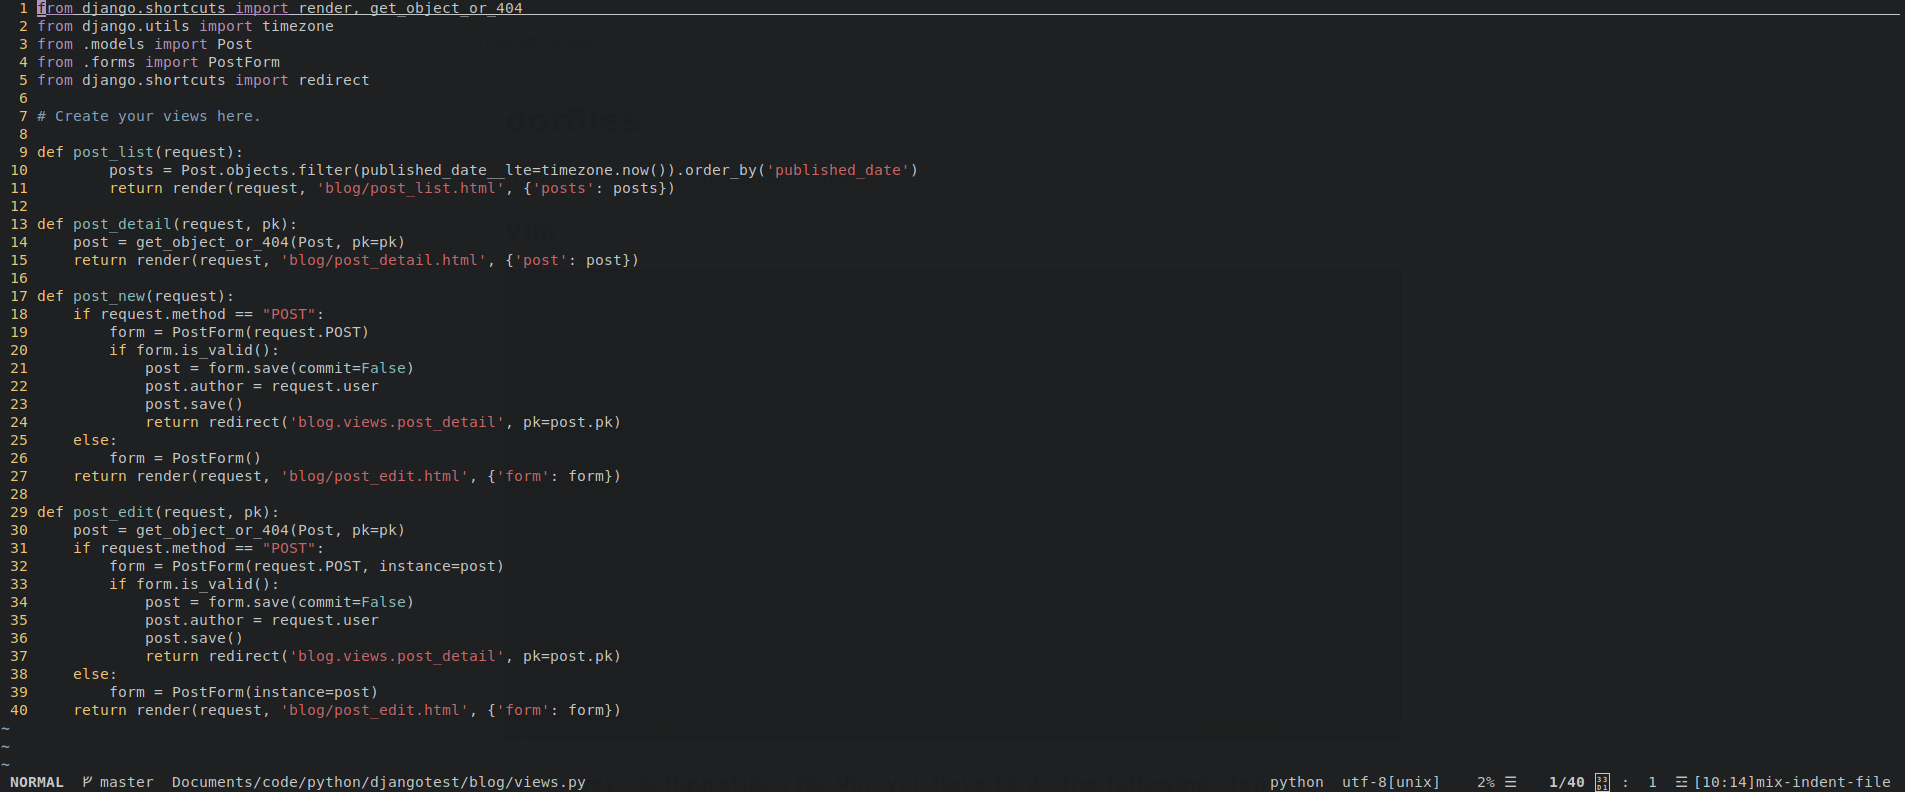Click 'post.save()' on line 36
The image size is (1905, 792).
[x=194, y=638]
